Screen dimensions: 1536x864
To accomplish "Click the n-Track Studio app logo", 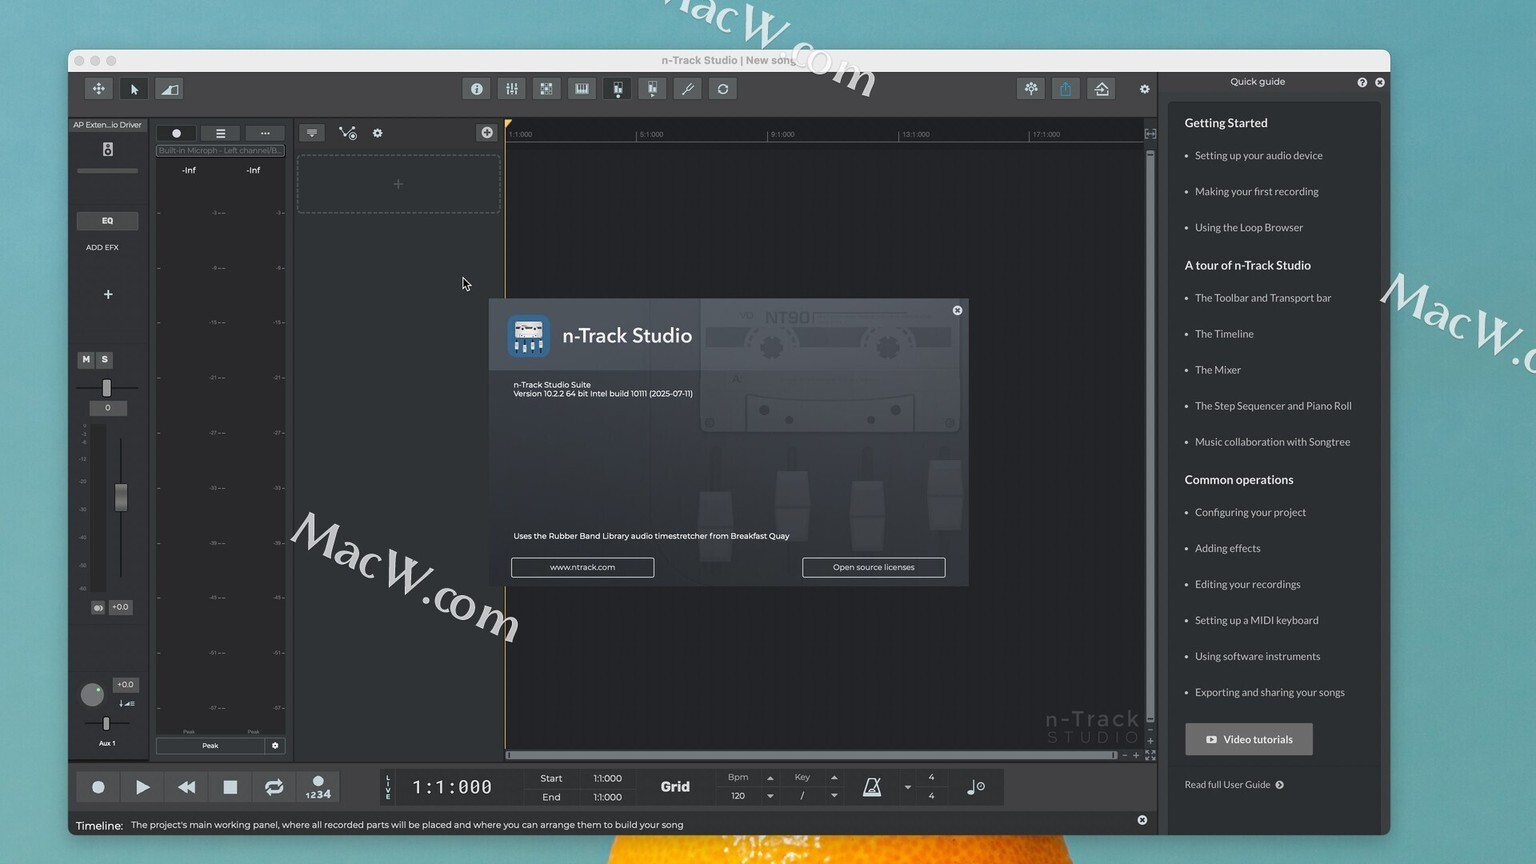I will [528, 336].
